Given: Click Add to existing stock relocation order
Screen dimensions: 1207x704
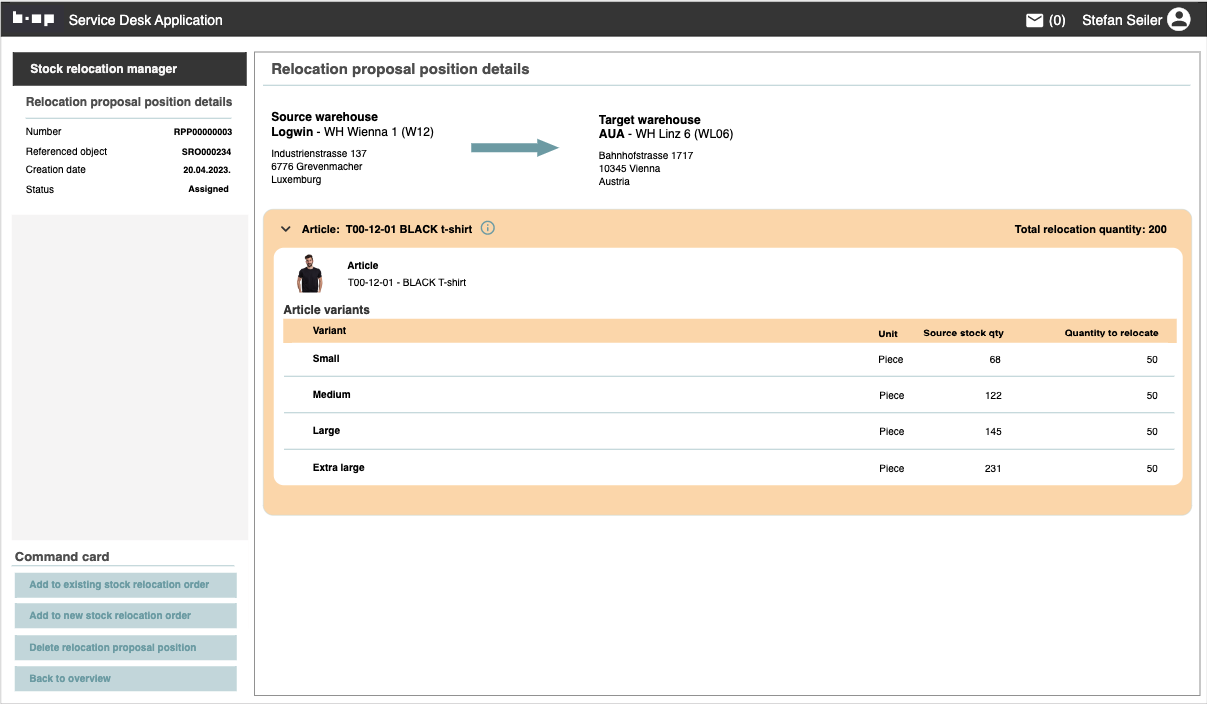Looking at the screenshot, I should 125,585.
